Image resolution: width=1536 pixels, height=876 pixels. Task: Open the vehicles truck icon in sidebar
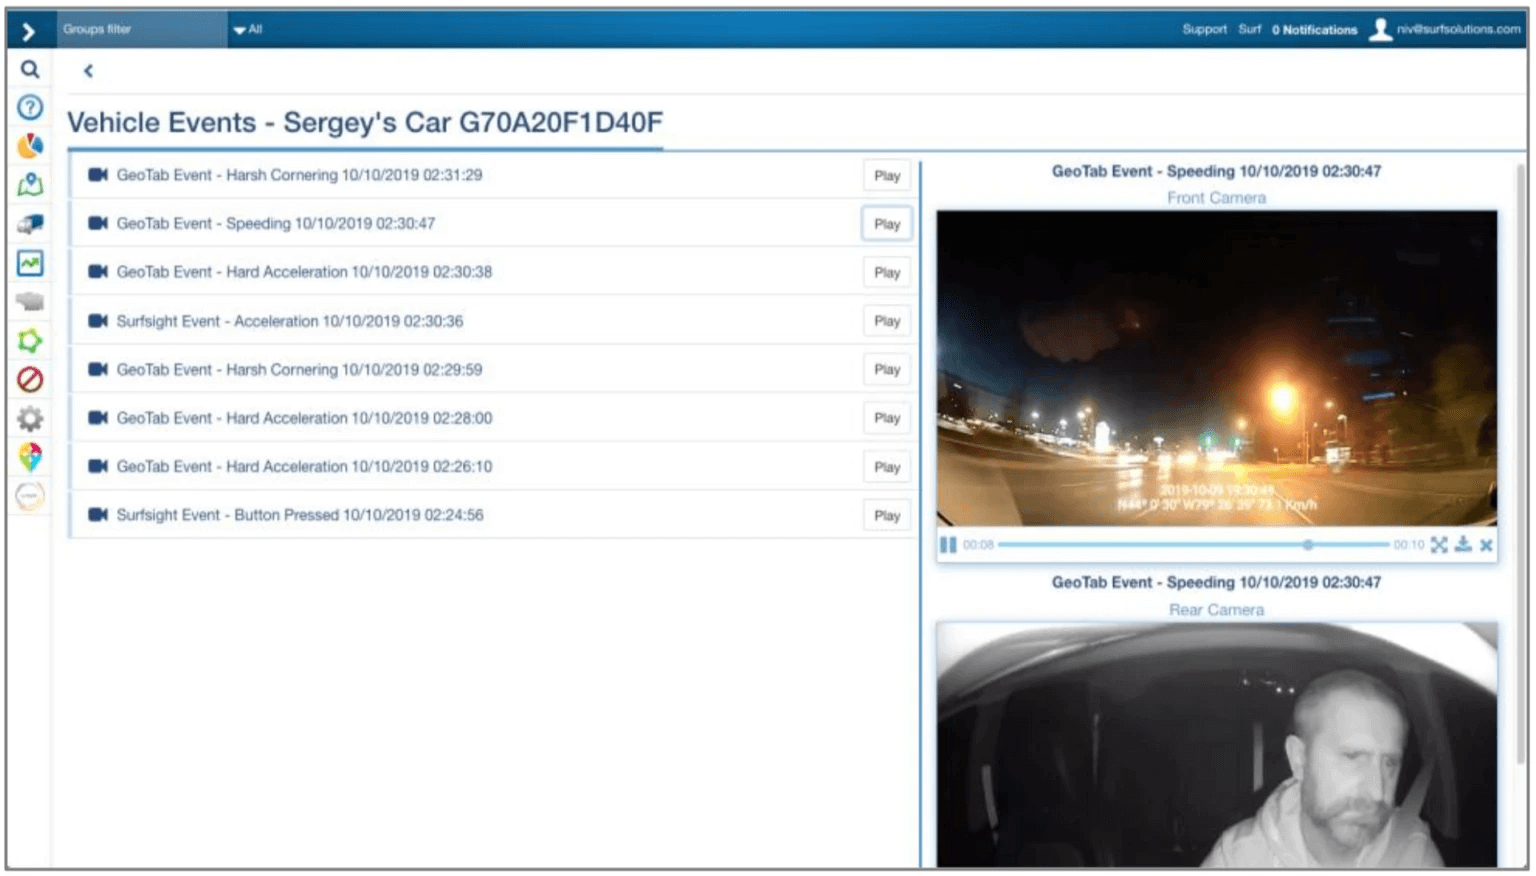pyautogui.click(x=30, y=224)
